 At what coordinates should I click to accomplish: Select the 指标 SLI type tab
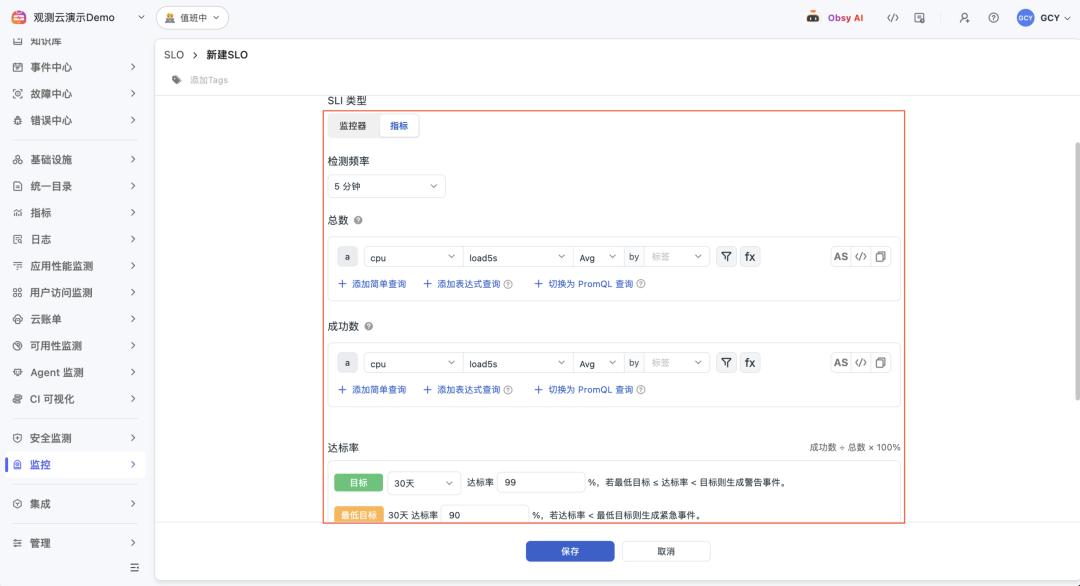(399, 126)
